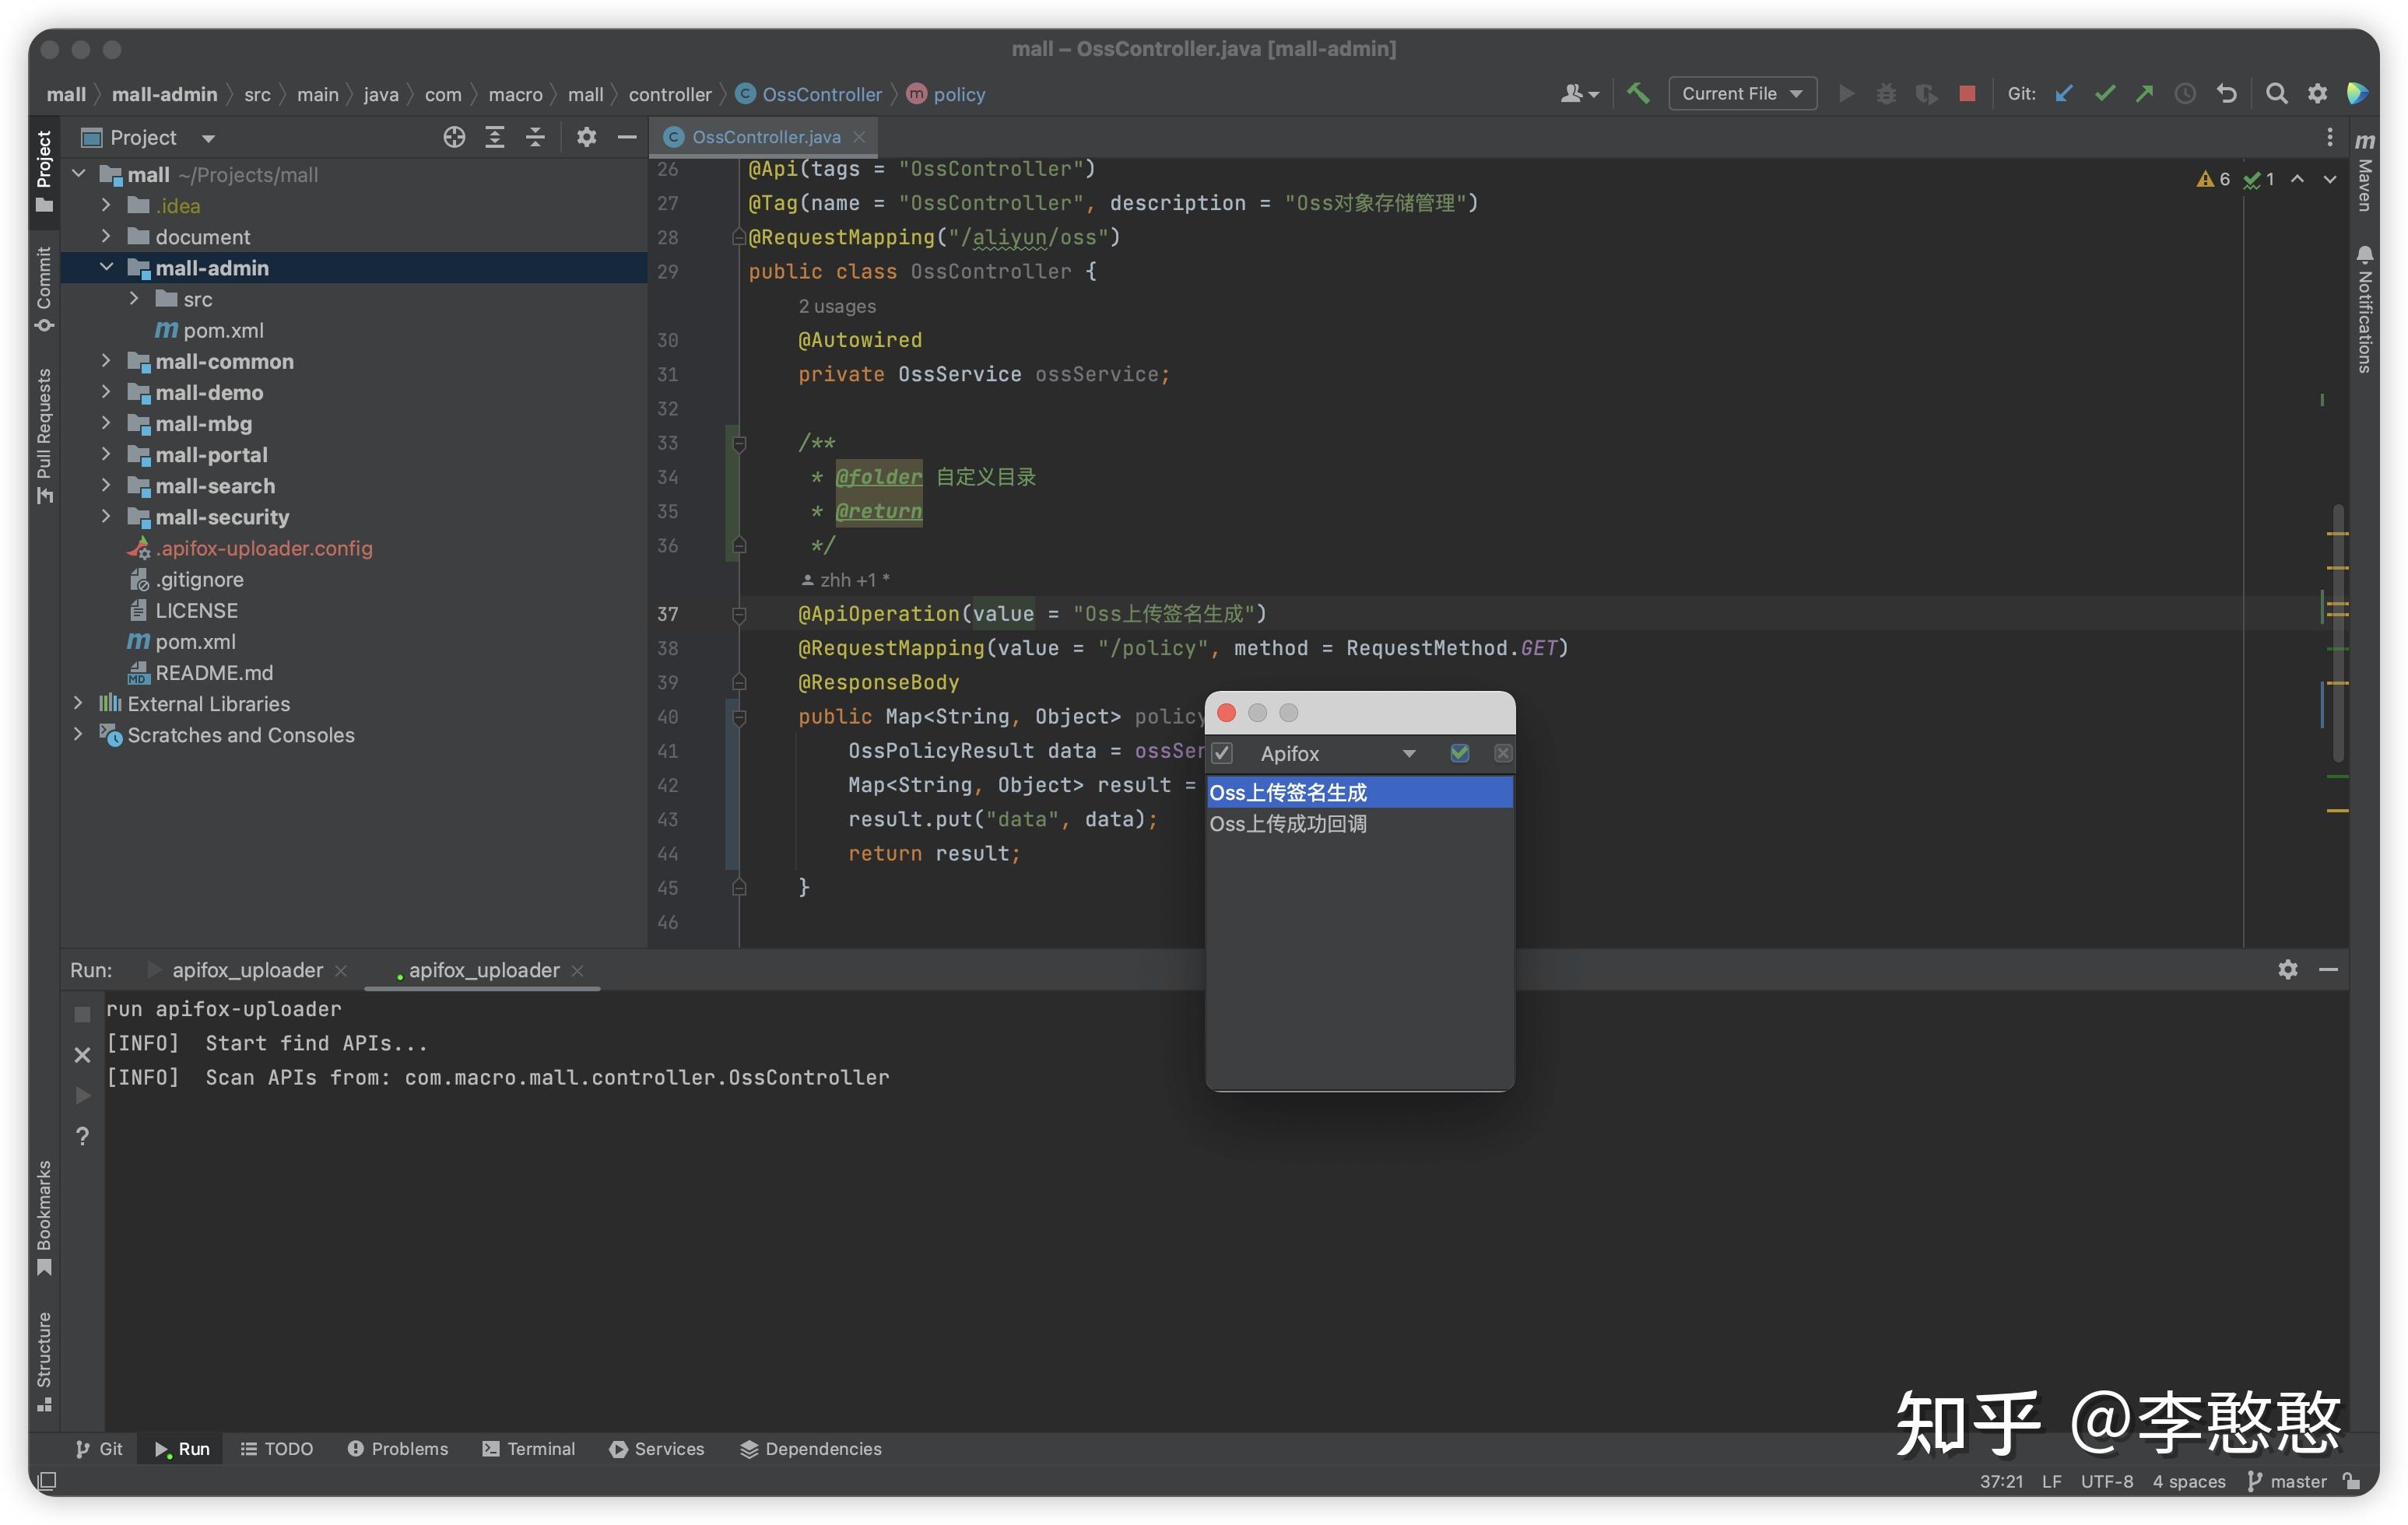Select 'Oss上传签名生成' in the popup list
2408x1525 pixels.
click(1359, 792)
